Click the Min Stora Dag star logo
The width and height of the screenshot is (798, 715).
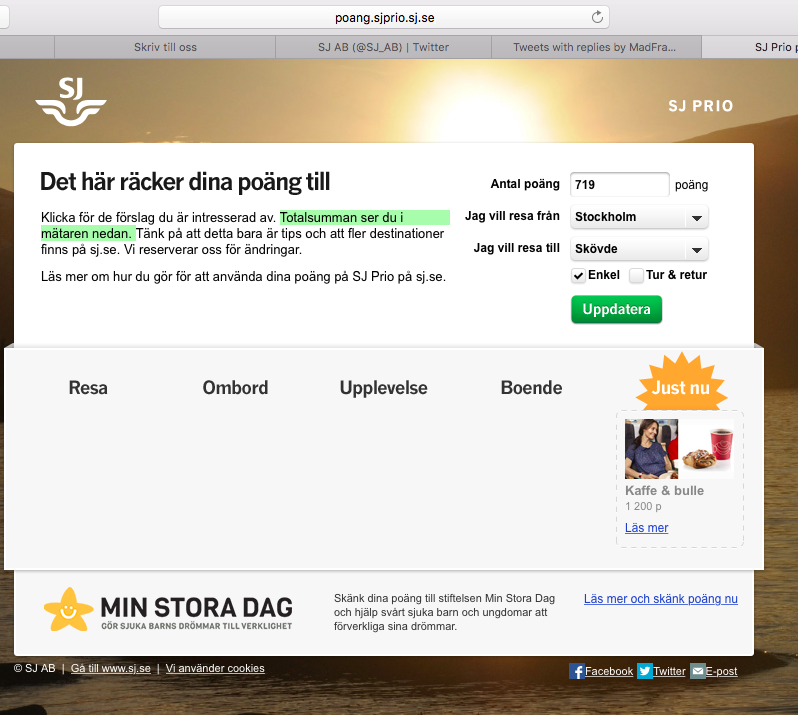[x=68, y=610]
